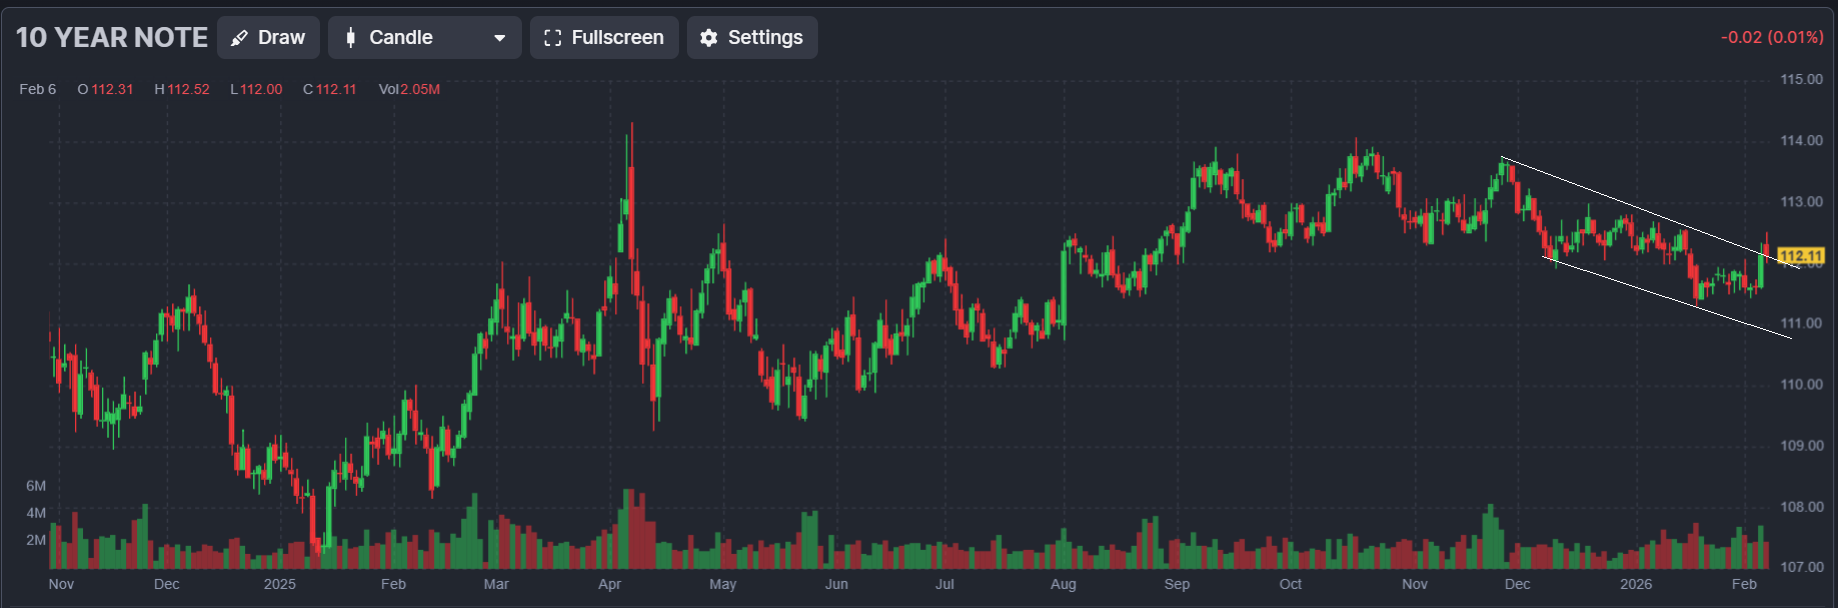Click the Settings gear icon

point(709,38)
